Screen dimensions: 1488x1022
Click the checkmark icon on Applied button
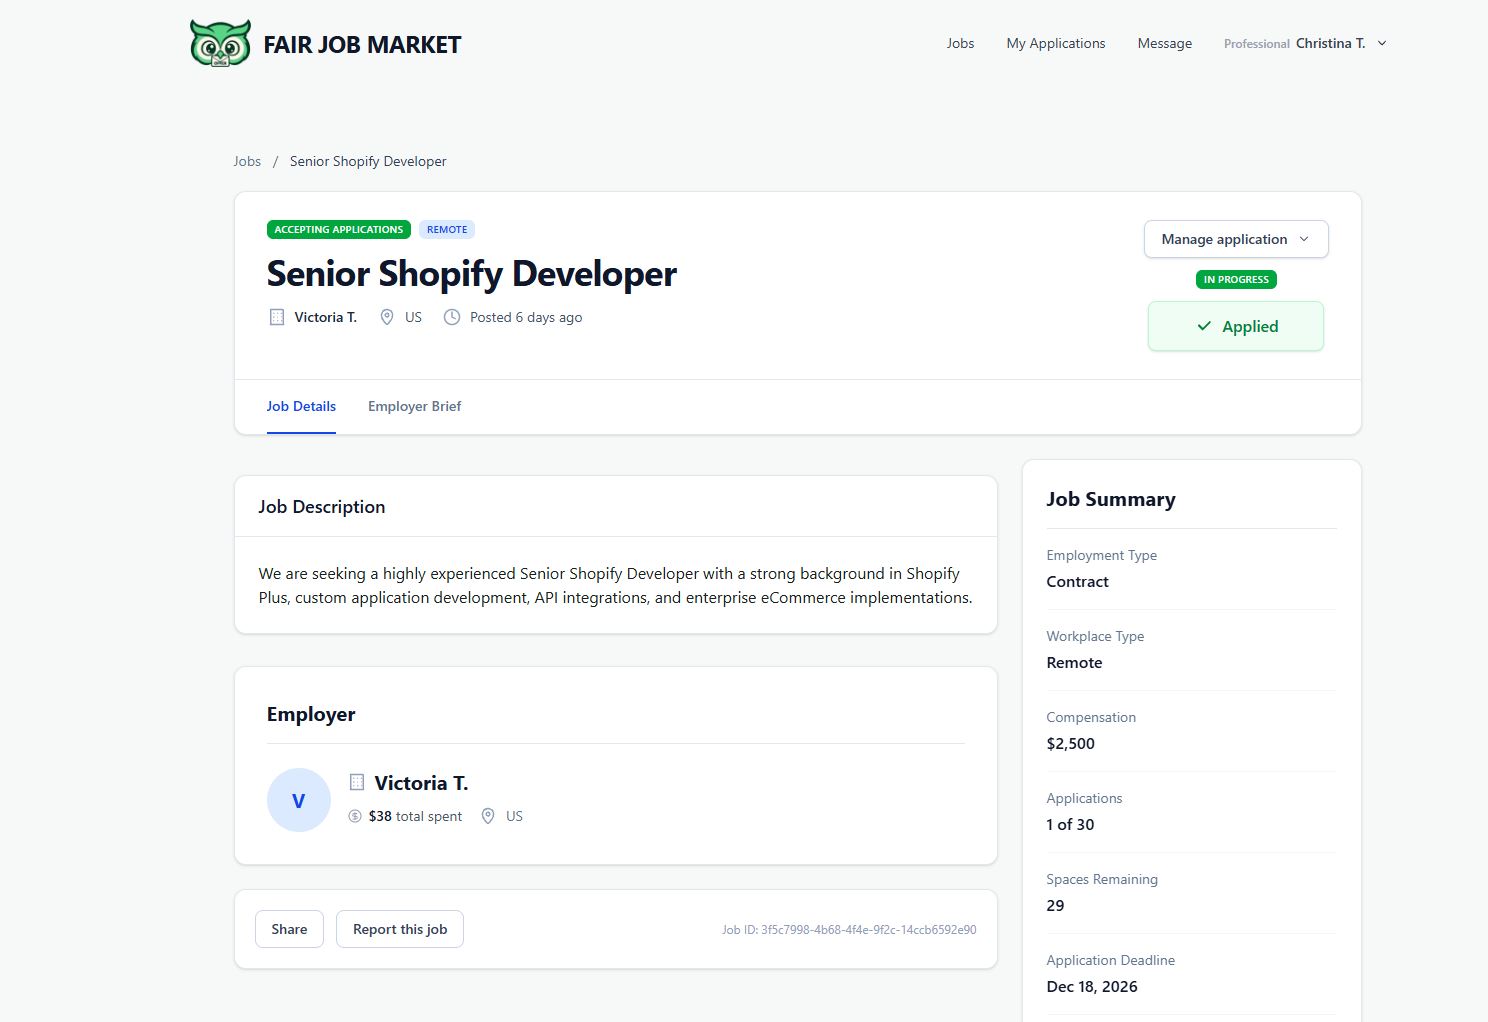point(1204,326)
